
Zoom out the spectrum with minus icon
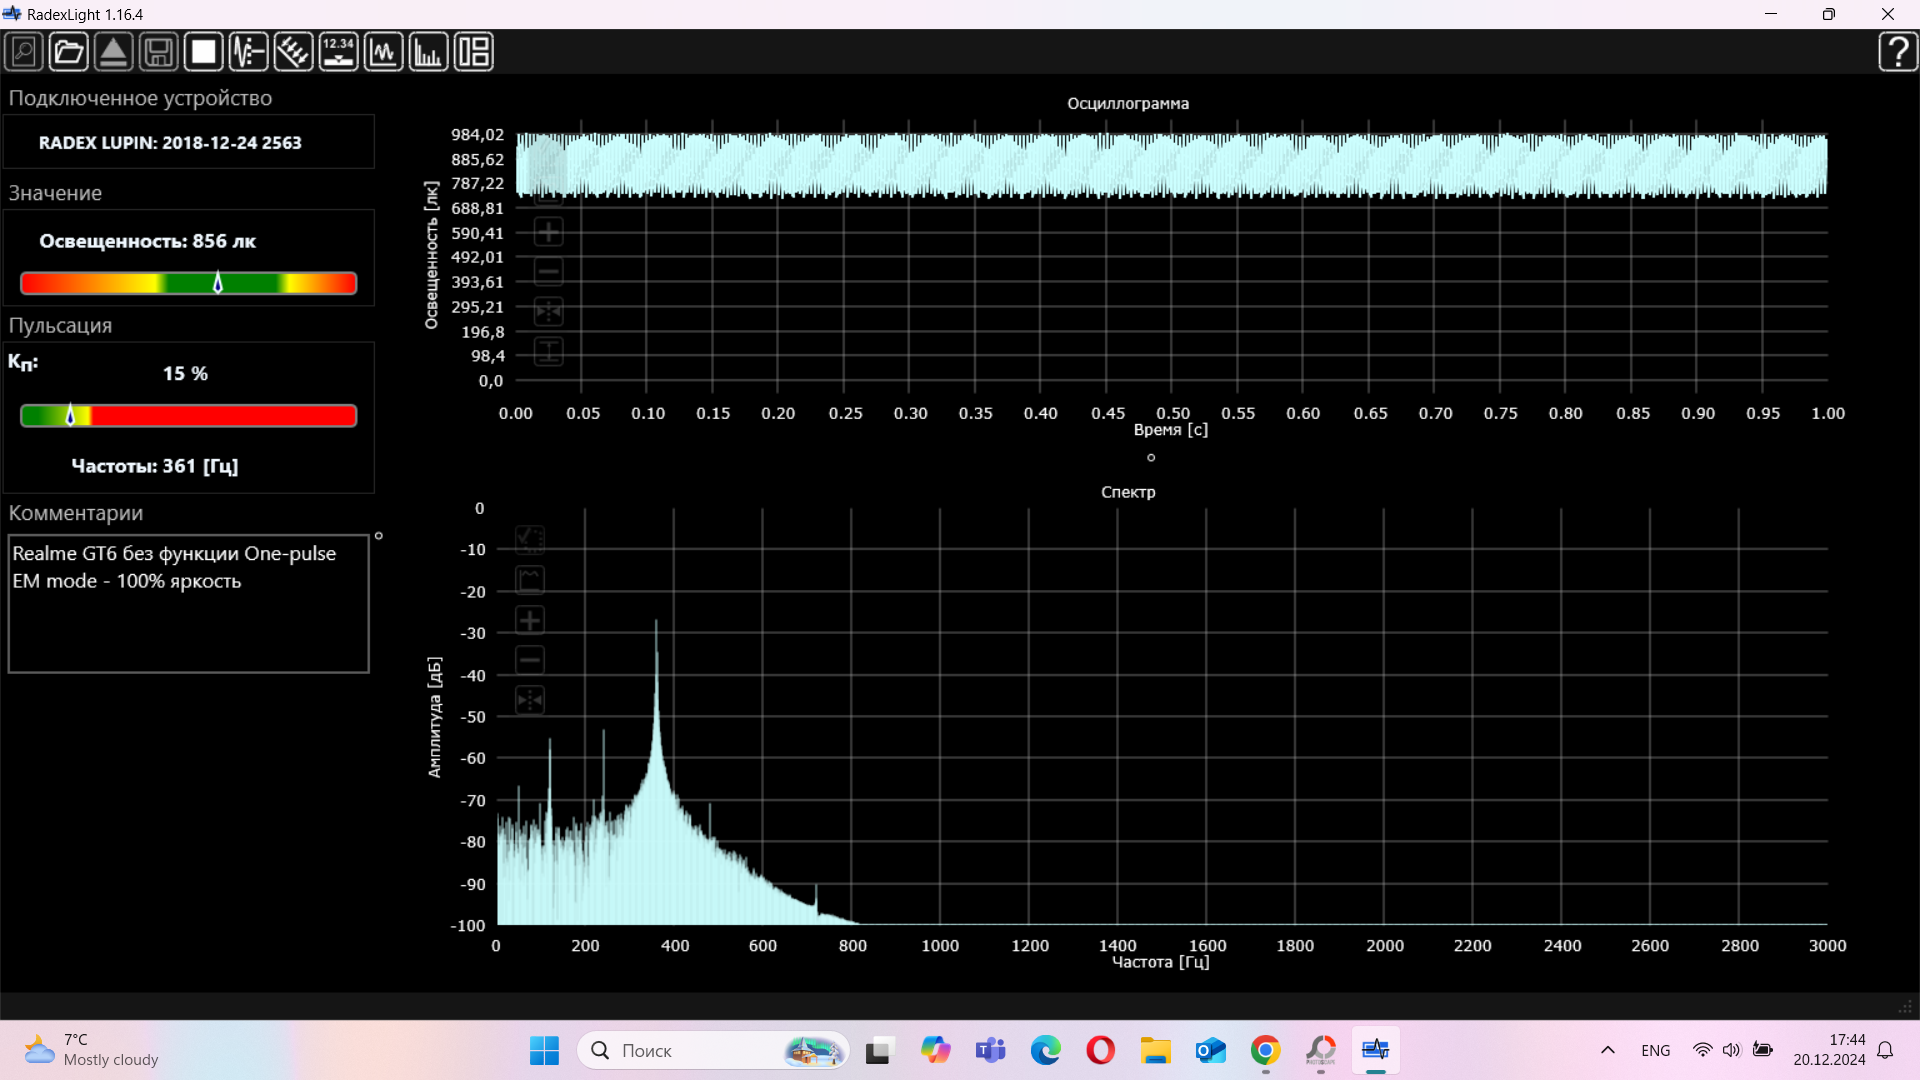point(530,660)
